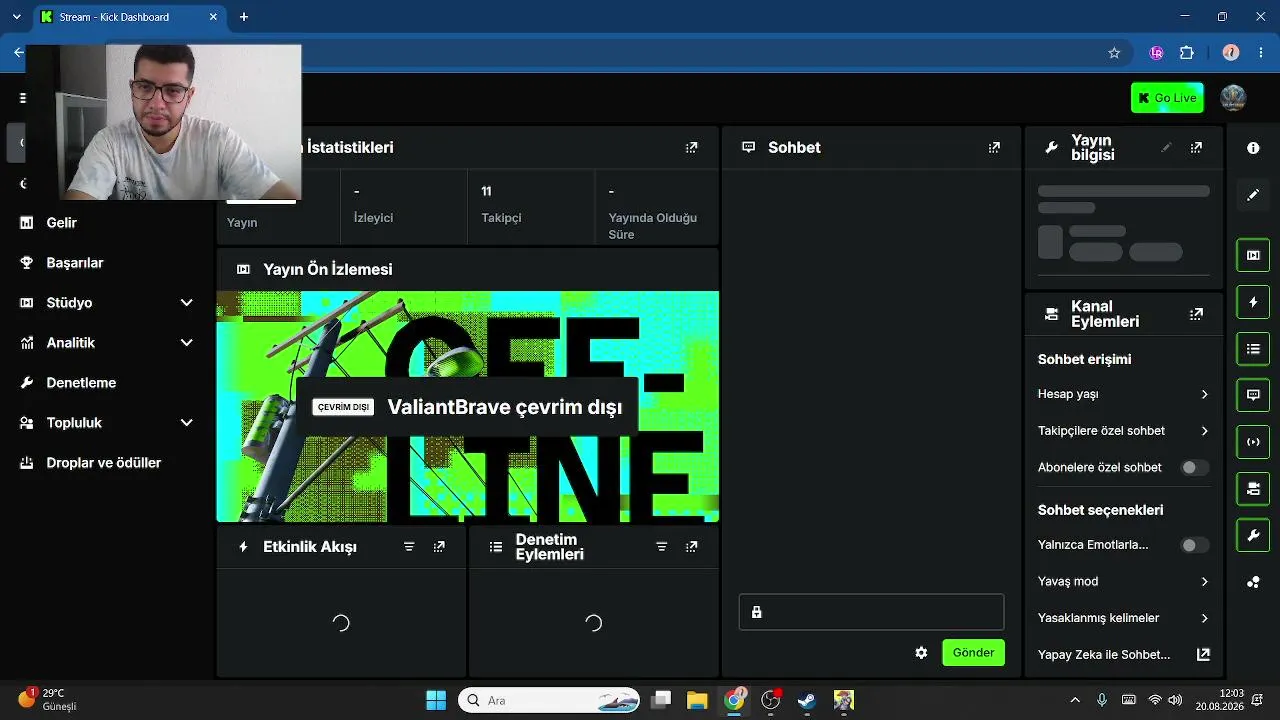
Task: Open the Yapay Zeka ile Sohbet external link
Action: pyautogui.click(x=1204, y=655)
